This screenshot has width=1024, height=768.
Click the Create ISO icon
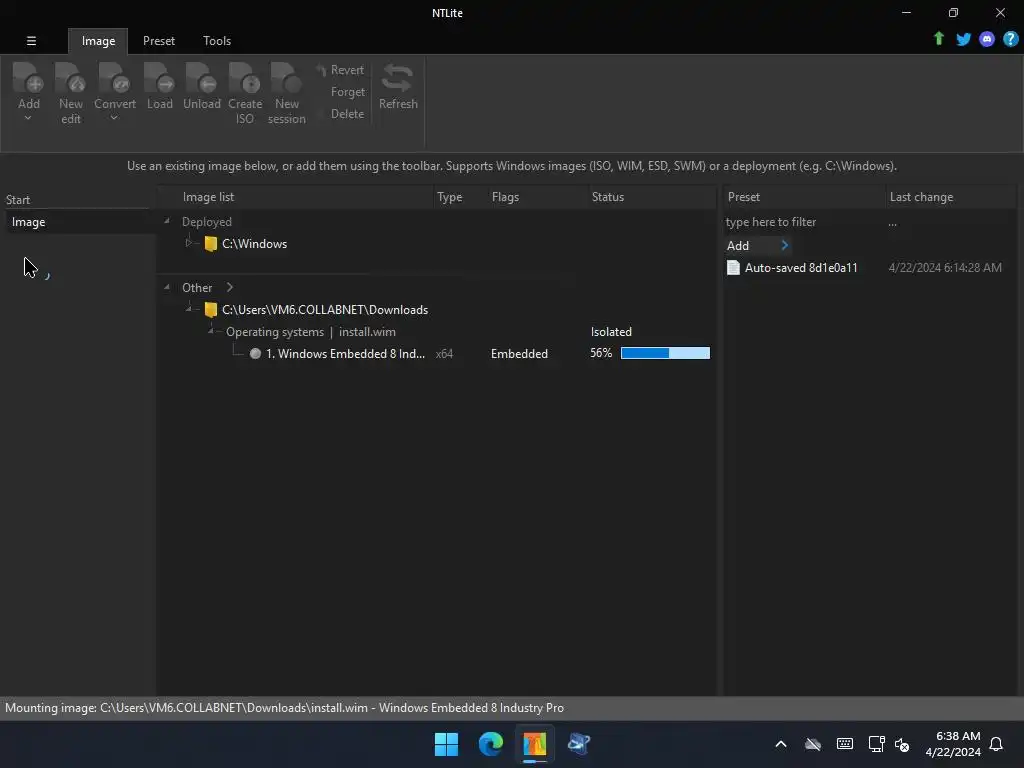pos(245,78)
